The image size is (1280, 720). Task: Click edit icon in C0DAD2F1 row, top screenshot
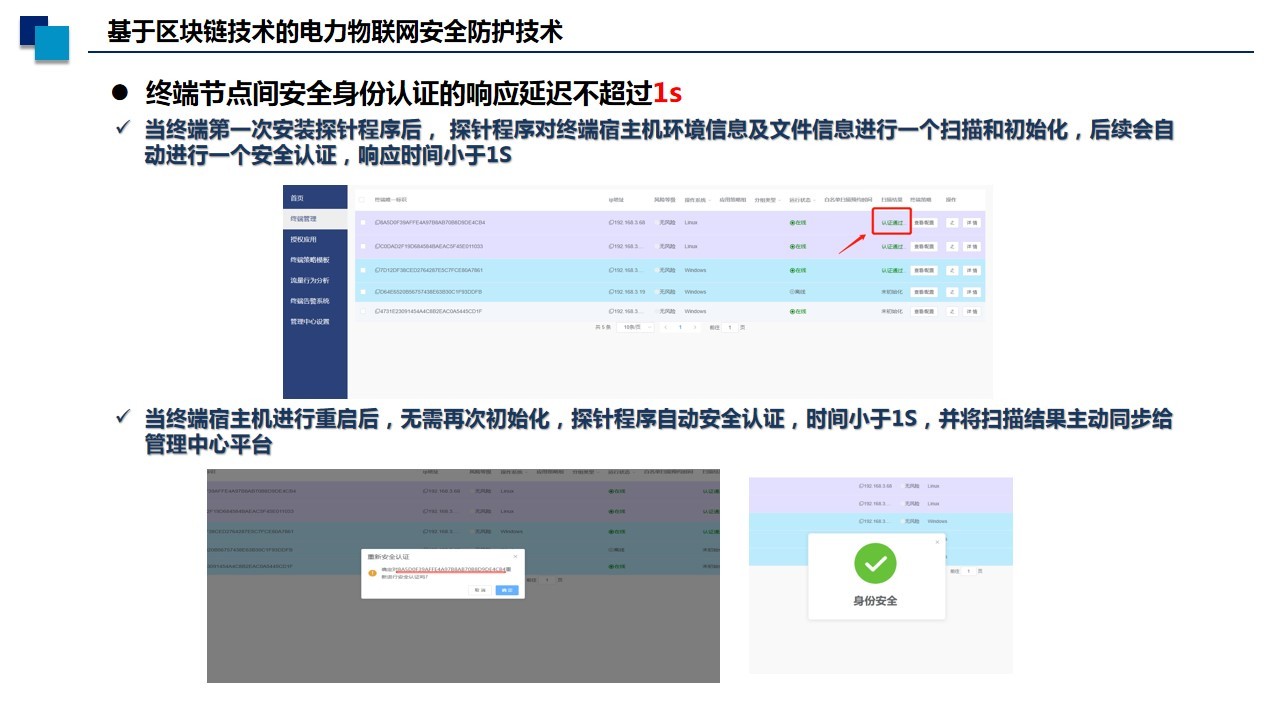[x=952, y=246]
